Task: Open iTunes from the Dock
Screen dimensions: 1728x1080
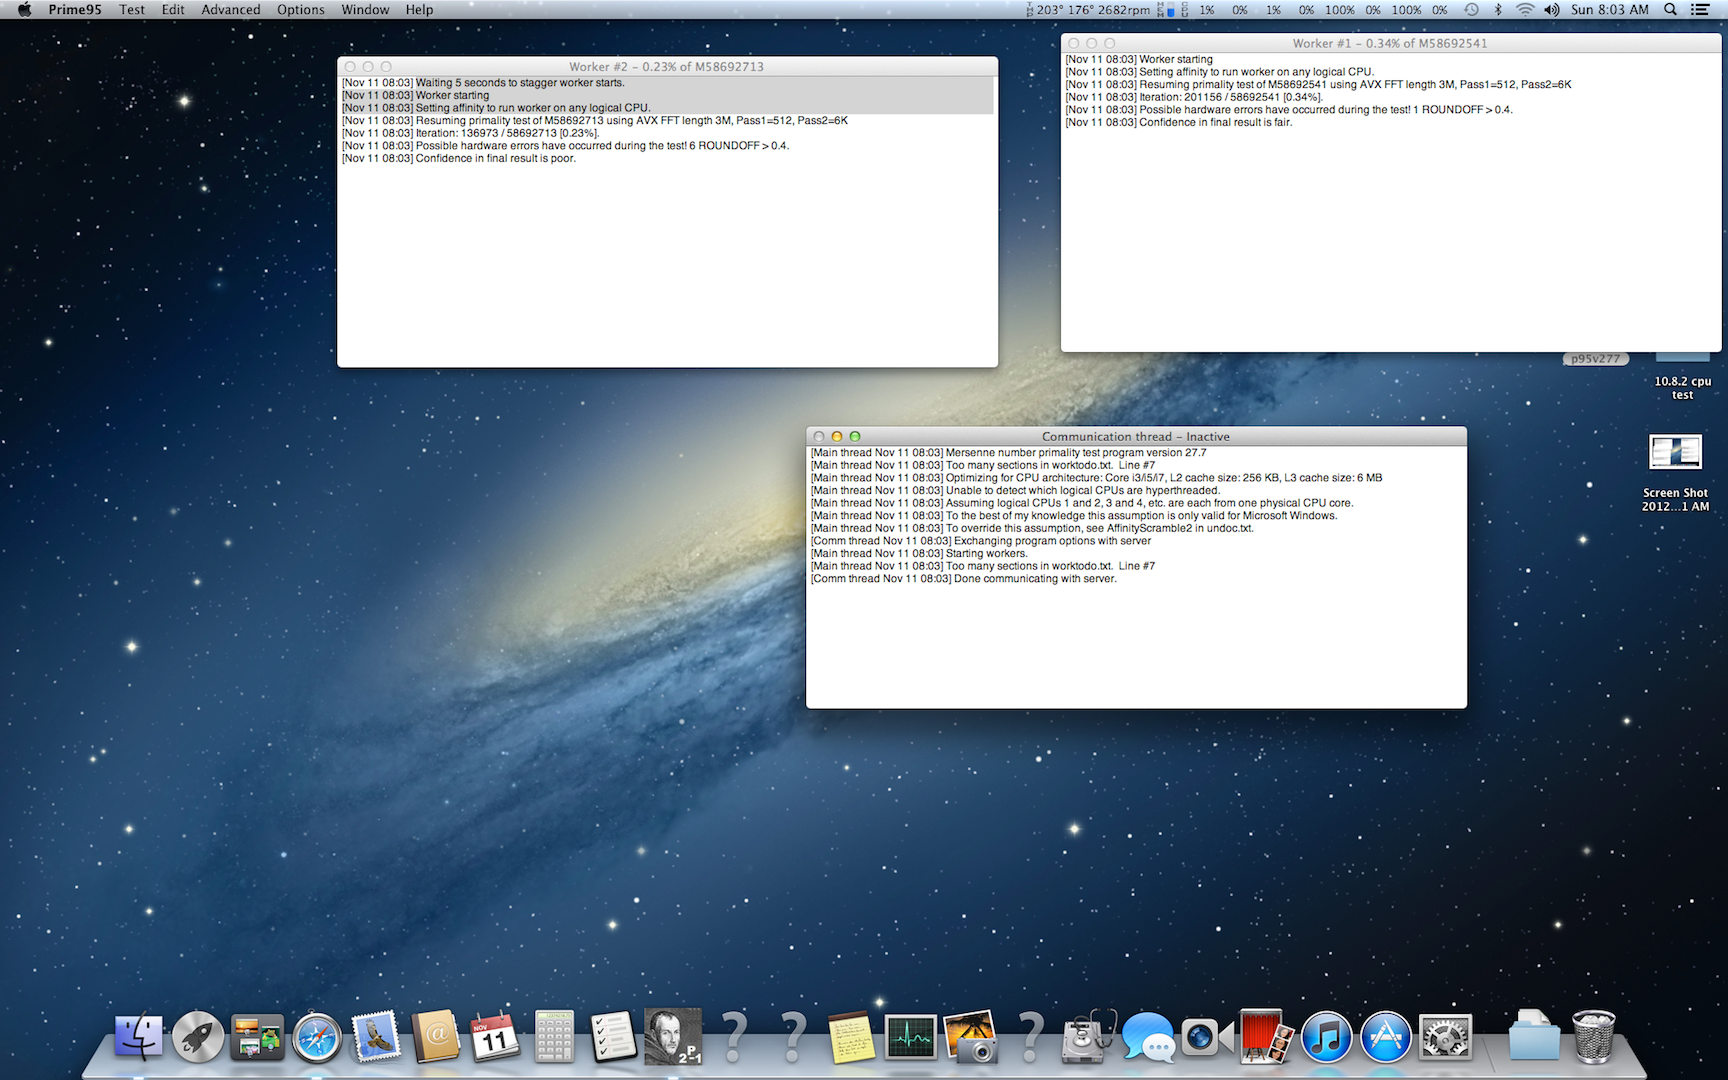Action: 1326,1037
